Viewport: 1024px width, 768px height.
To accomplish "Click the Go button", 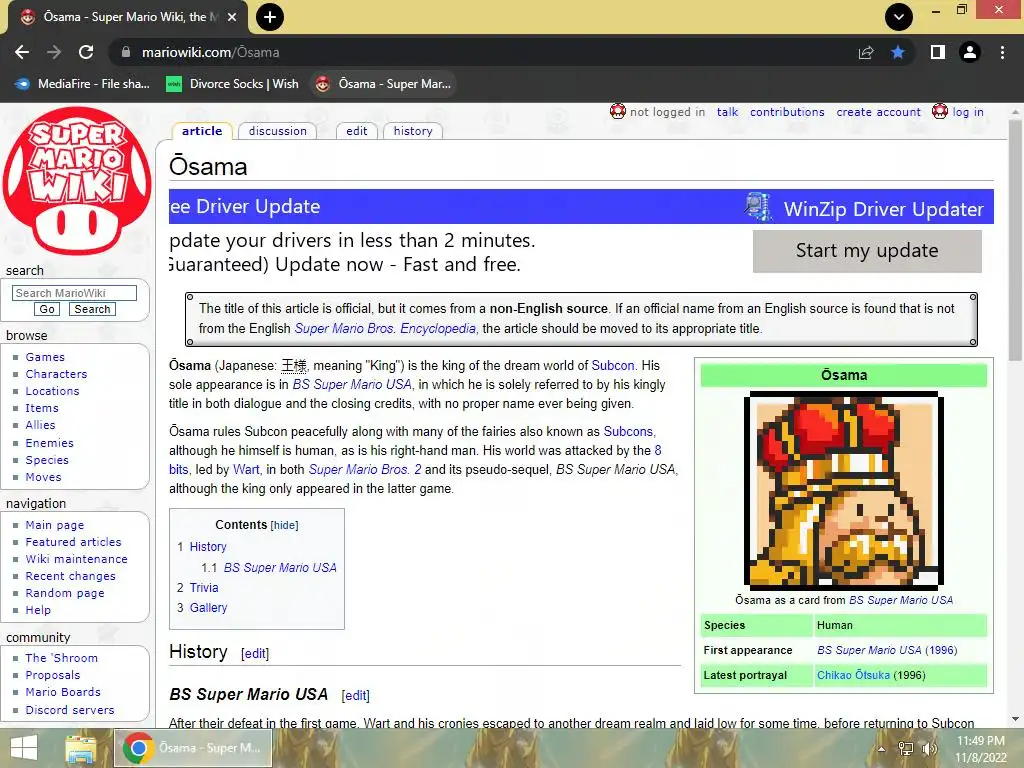I will point(47,309).
